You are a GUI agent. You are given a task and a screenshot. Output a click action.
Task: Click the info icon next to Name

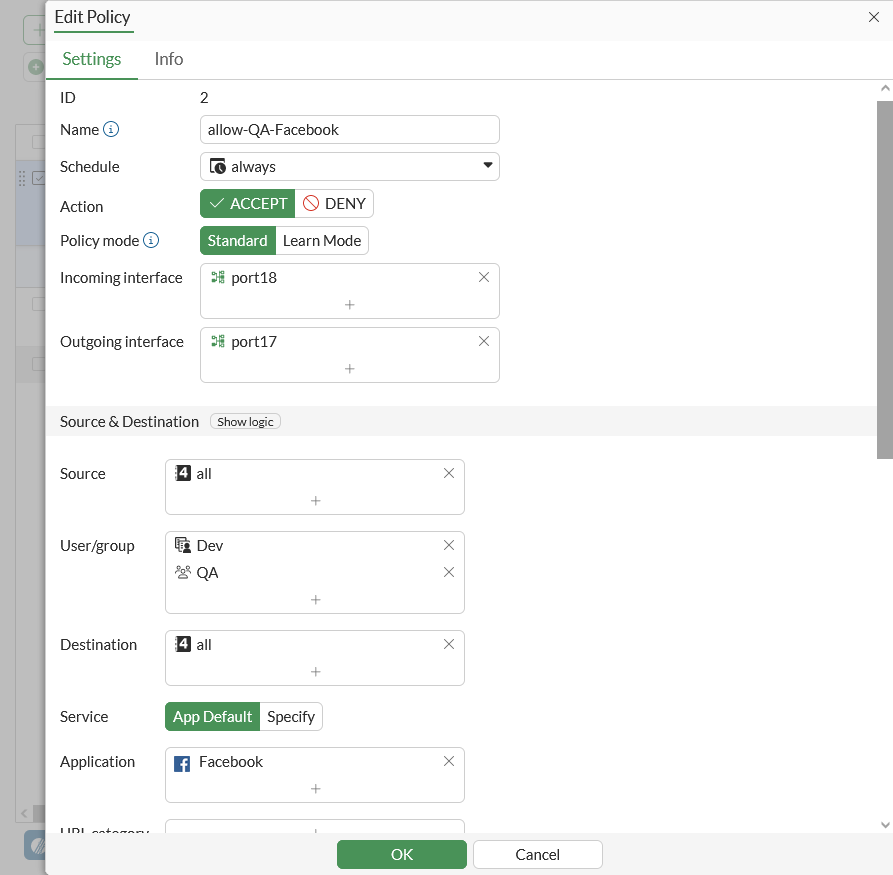point(112,130)
